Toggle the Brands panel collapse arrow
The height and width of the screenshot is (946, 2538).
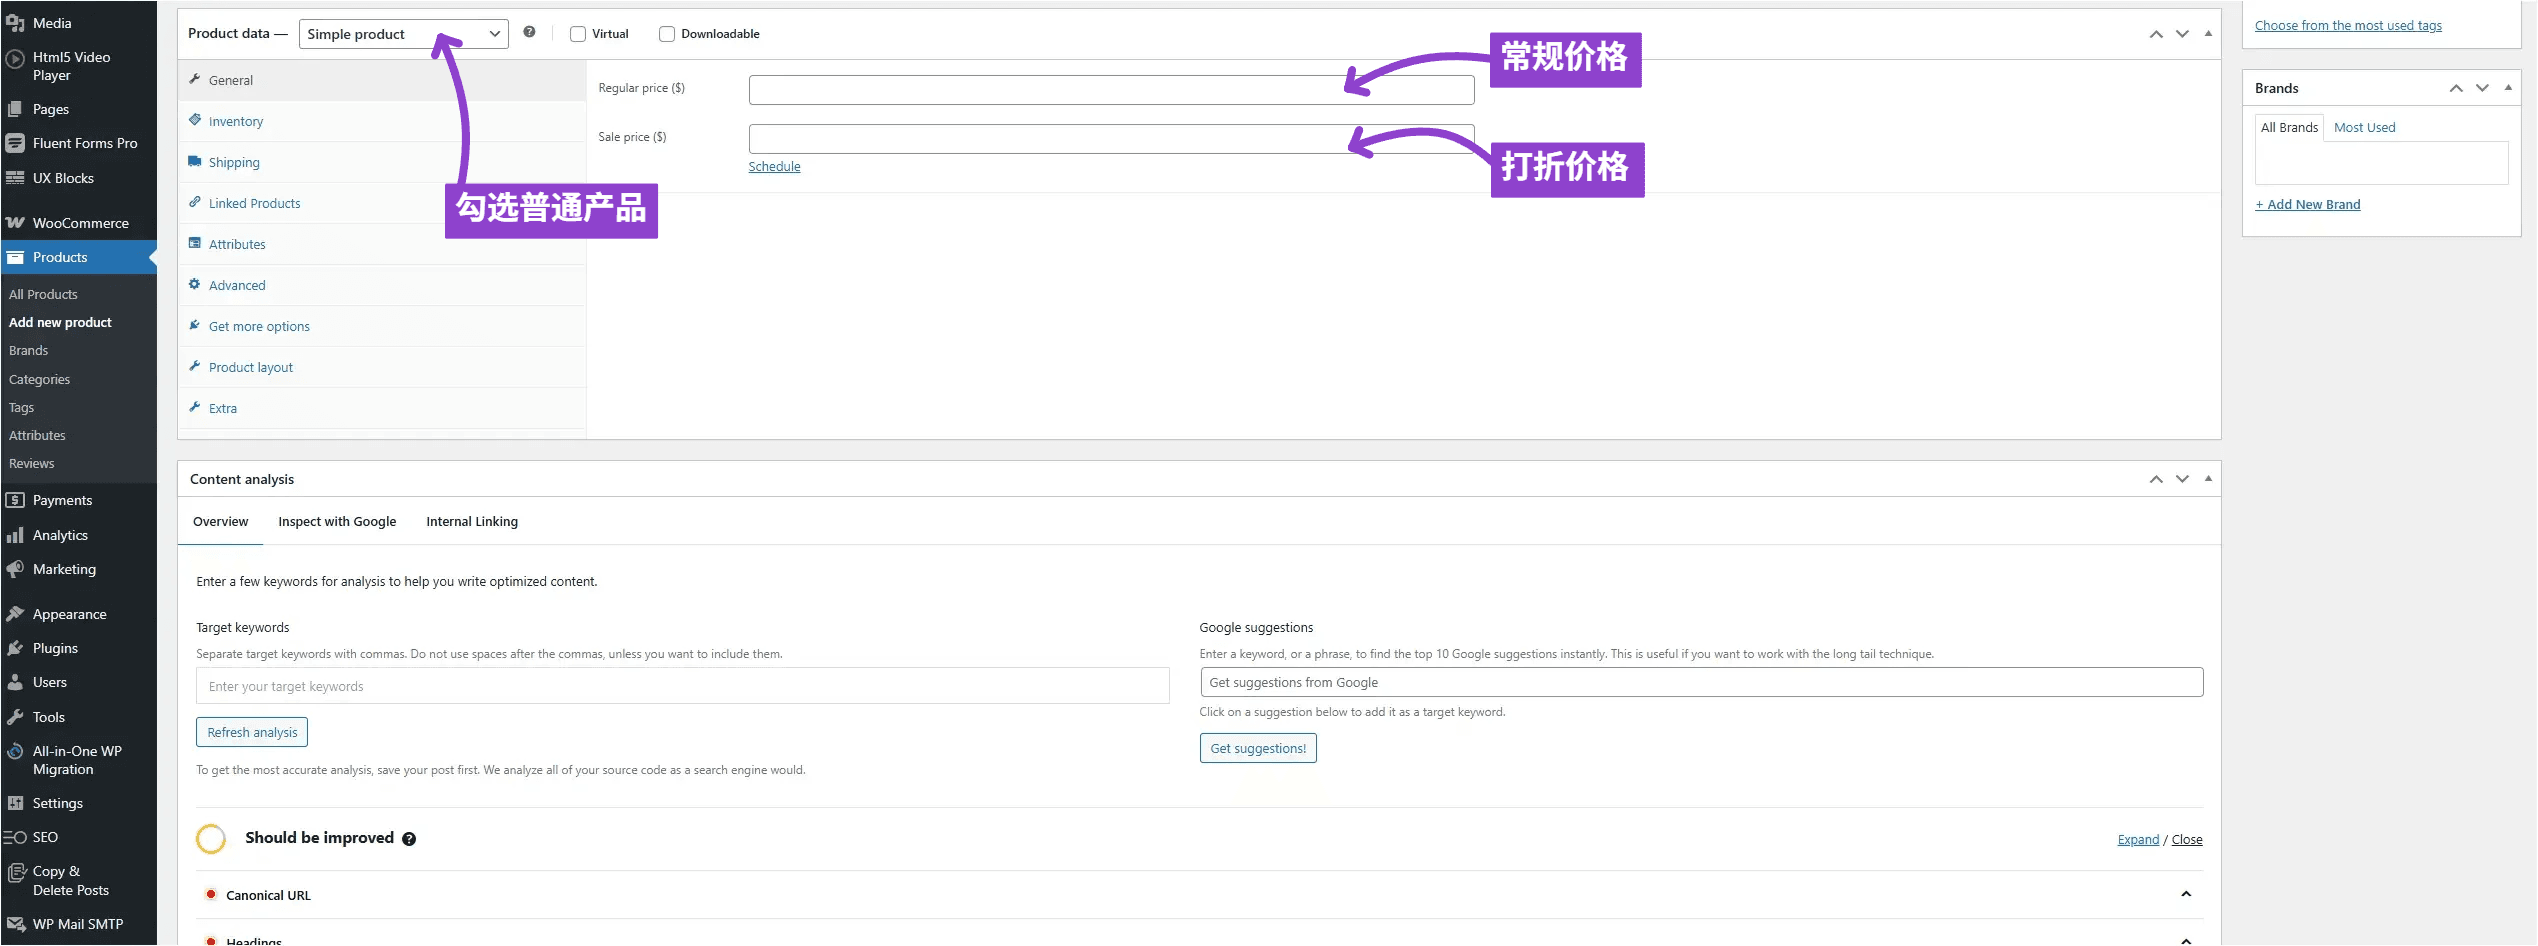[x=2507, y=88]
